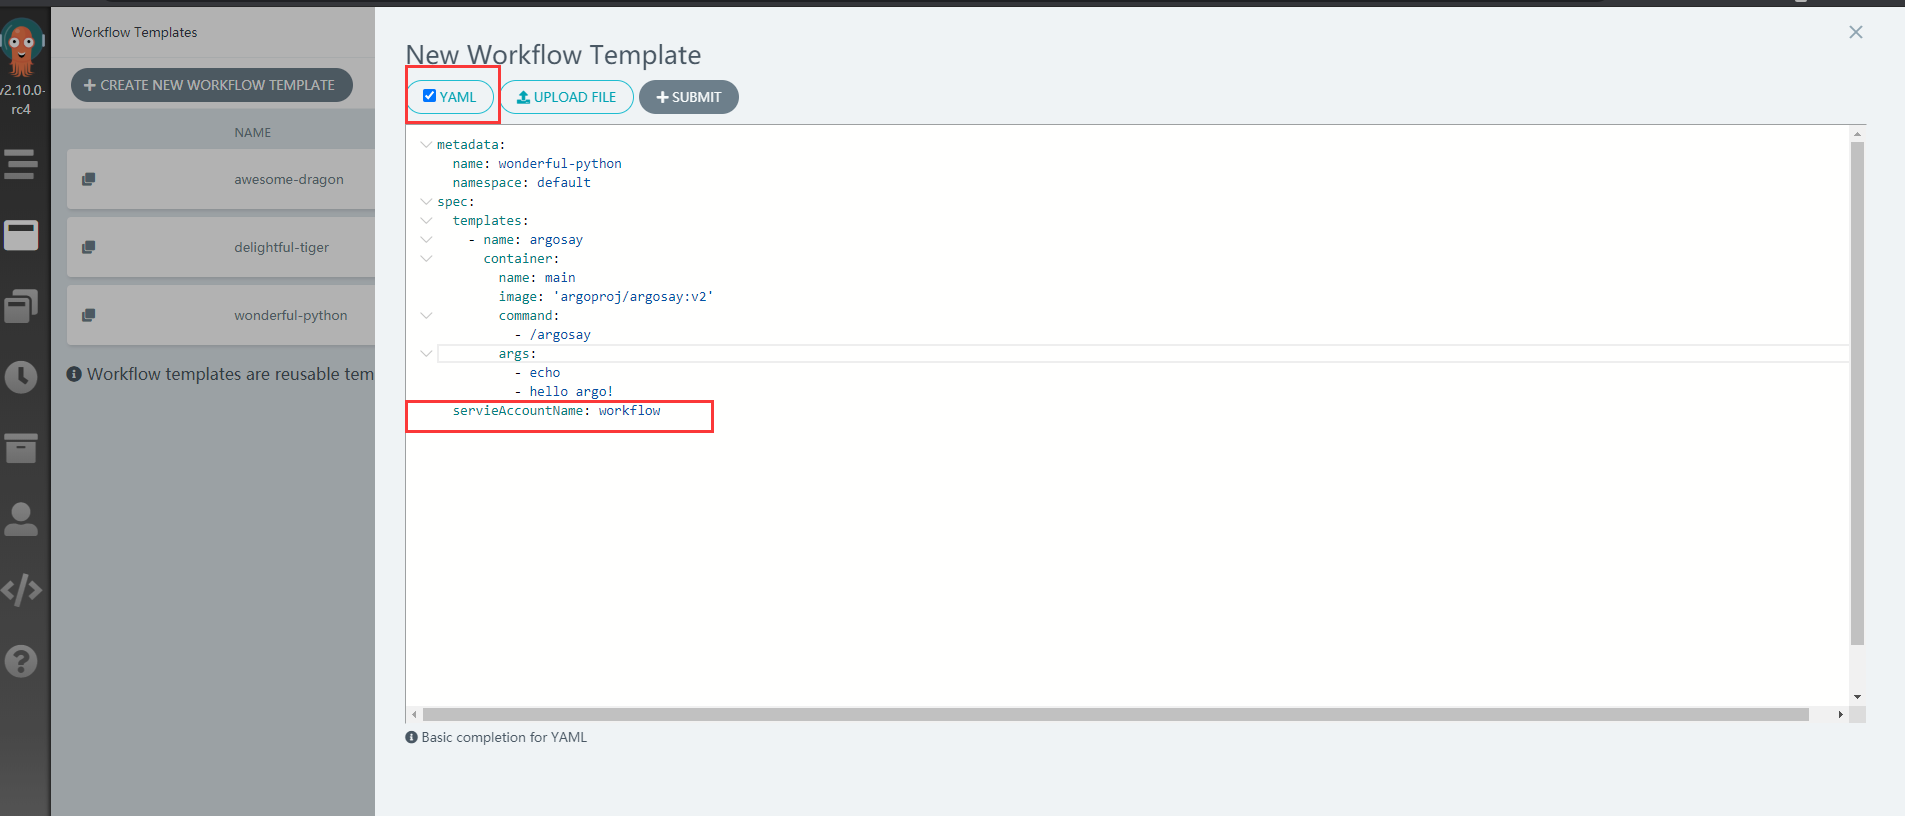
Task: Click the editor horizontal scrollbar
Action: pyautogui.click(x=1115, y=715)
